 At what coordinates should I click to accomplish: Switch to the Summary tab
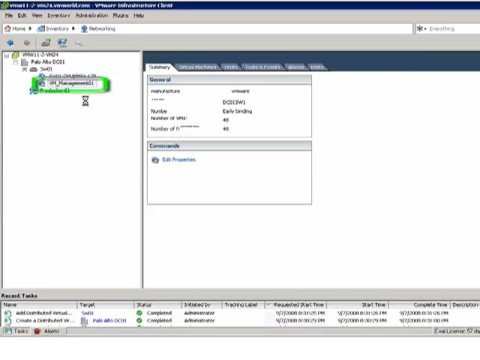[159, 67]
